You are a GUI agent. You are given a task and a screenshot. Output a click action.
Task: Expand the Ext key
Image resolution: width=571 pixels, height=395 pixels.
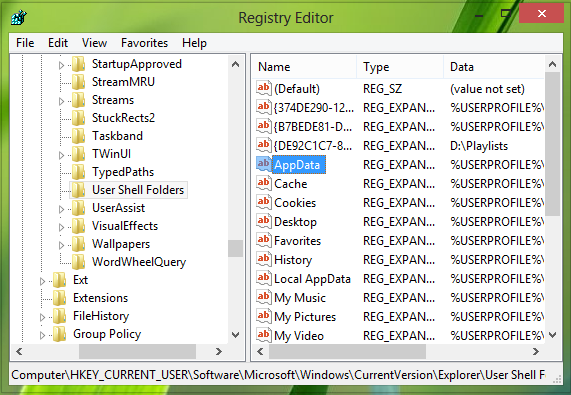pos(42,281)
